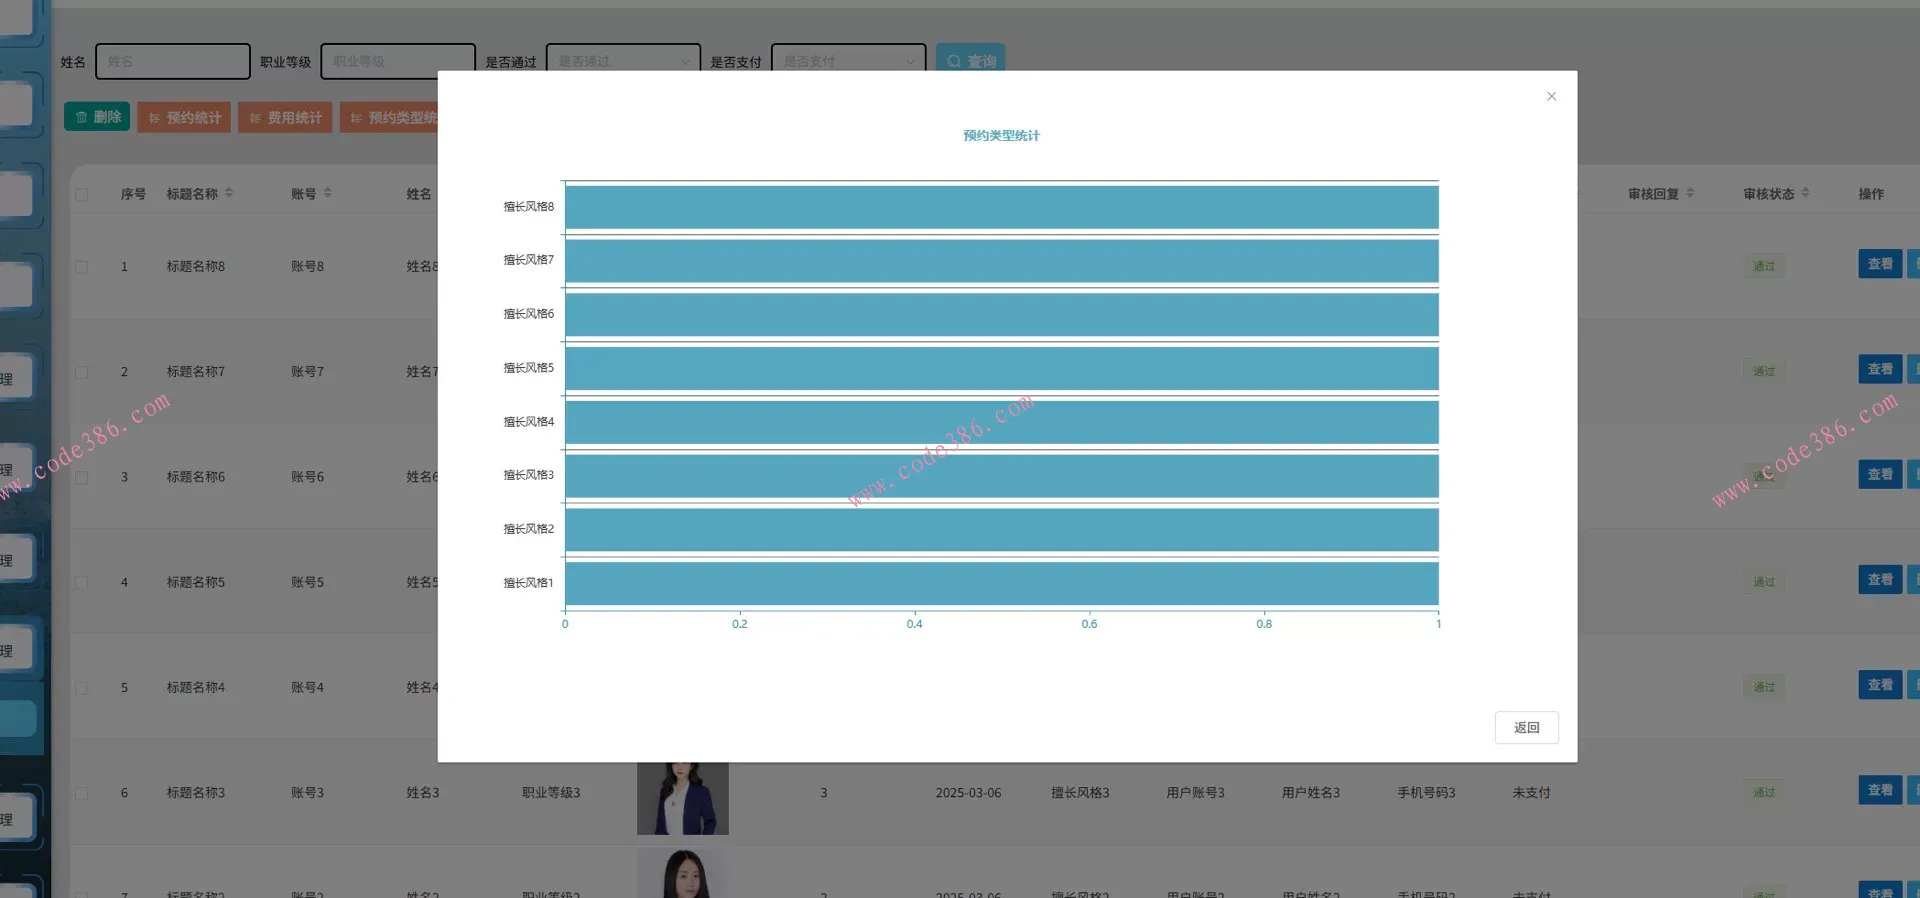View details of row 标题名称5 with 查看
Viewport: 1920px width, 898px height.
click(x=1880, y=579)
